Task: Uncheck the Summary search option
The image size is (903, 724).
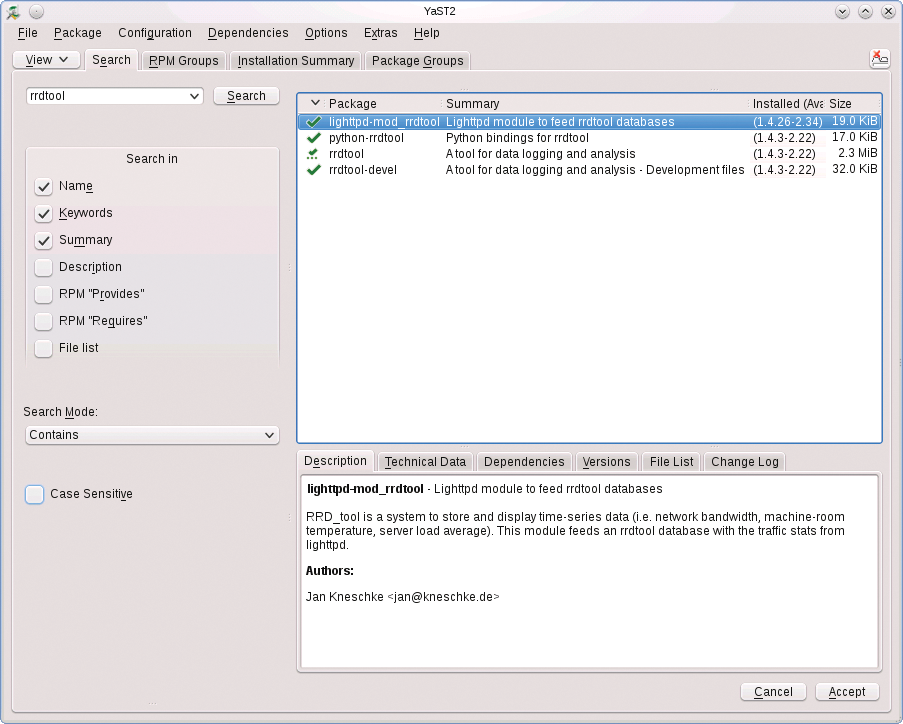Action: pyautogui.click(x=43, y=240)
